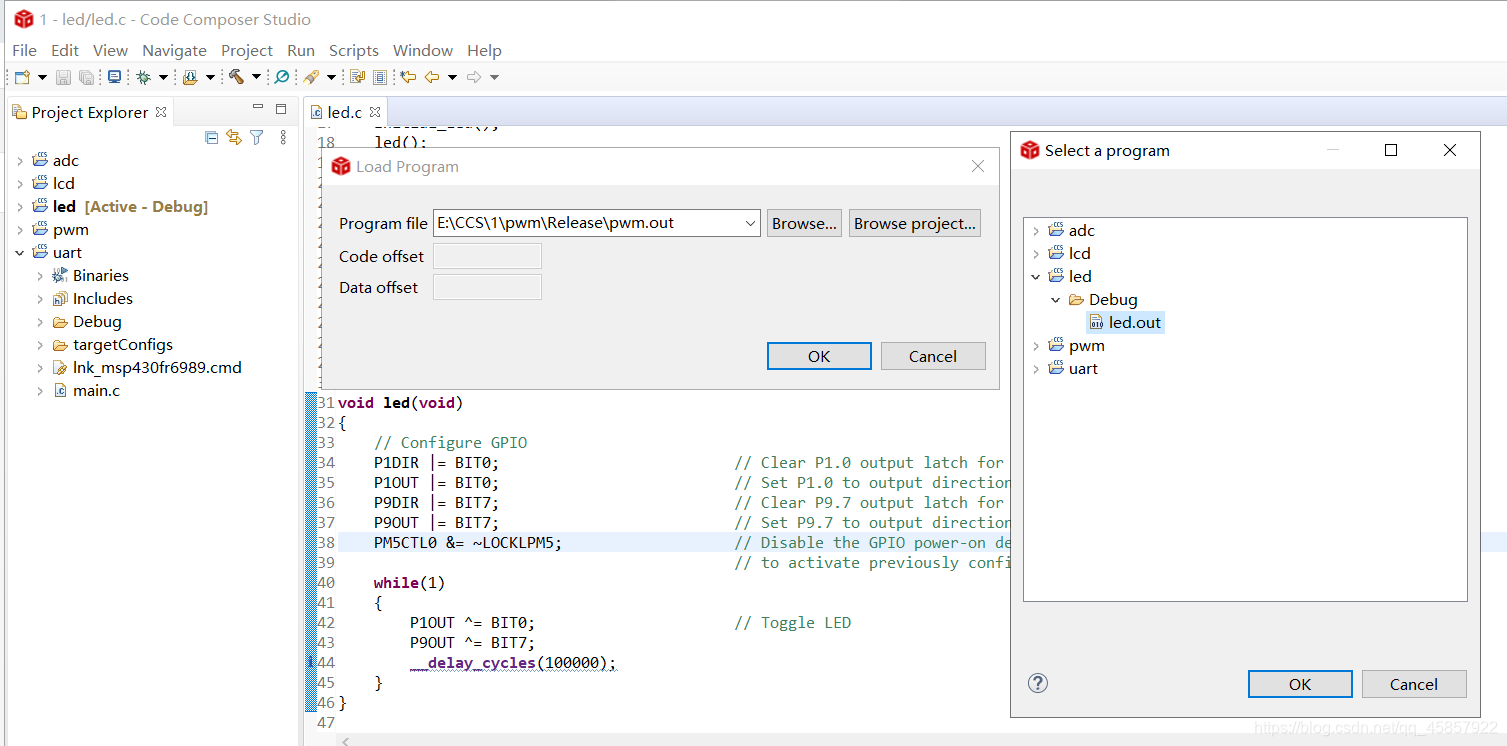1507x746 pixels.
Task: Click the Back navigation arrow icon
Action: point(432,77)
